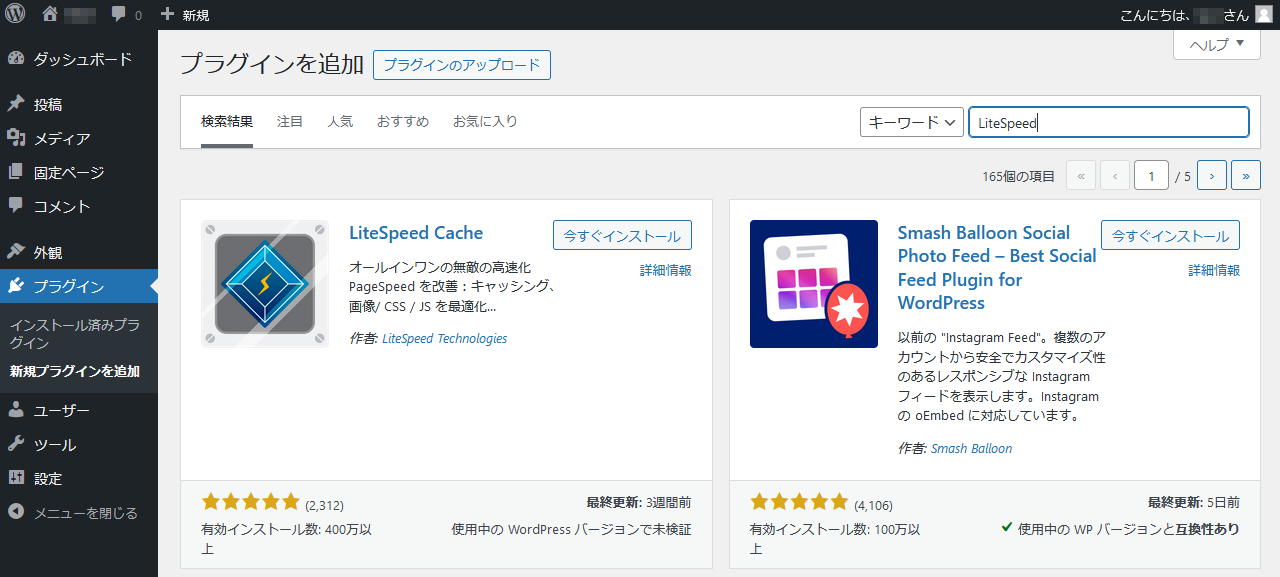Click LiteSpeed Cache star rating
Image resolution: width=1280 pixels, height=577 pixels.
coord(251,502)
